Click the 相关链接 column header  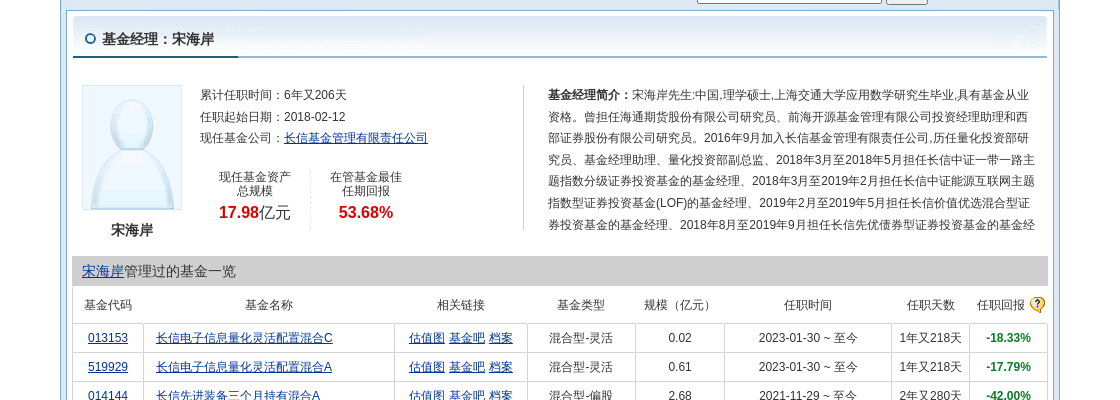click(461, 305)
